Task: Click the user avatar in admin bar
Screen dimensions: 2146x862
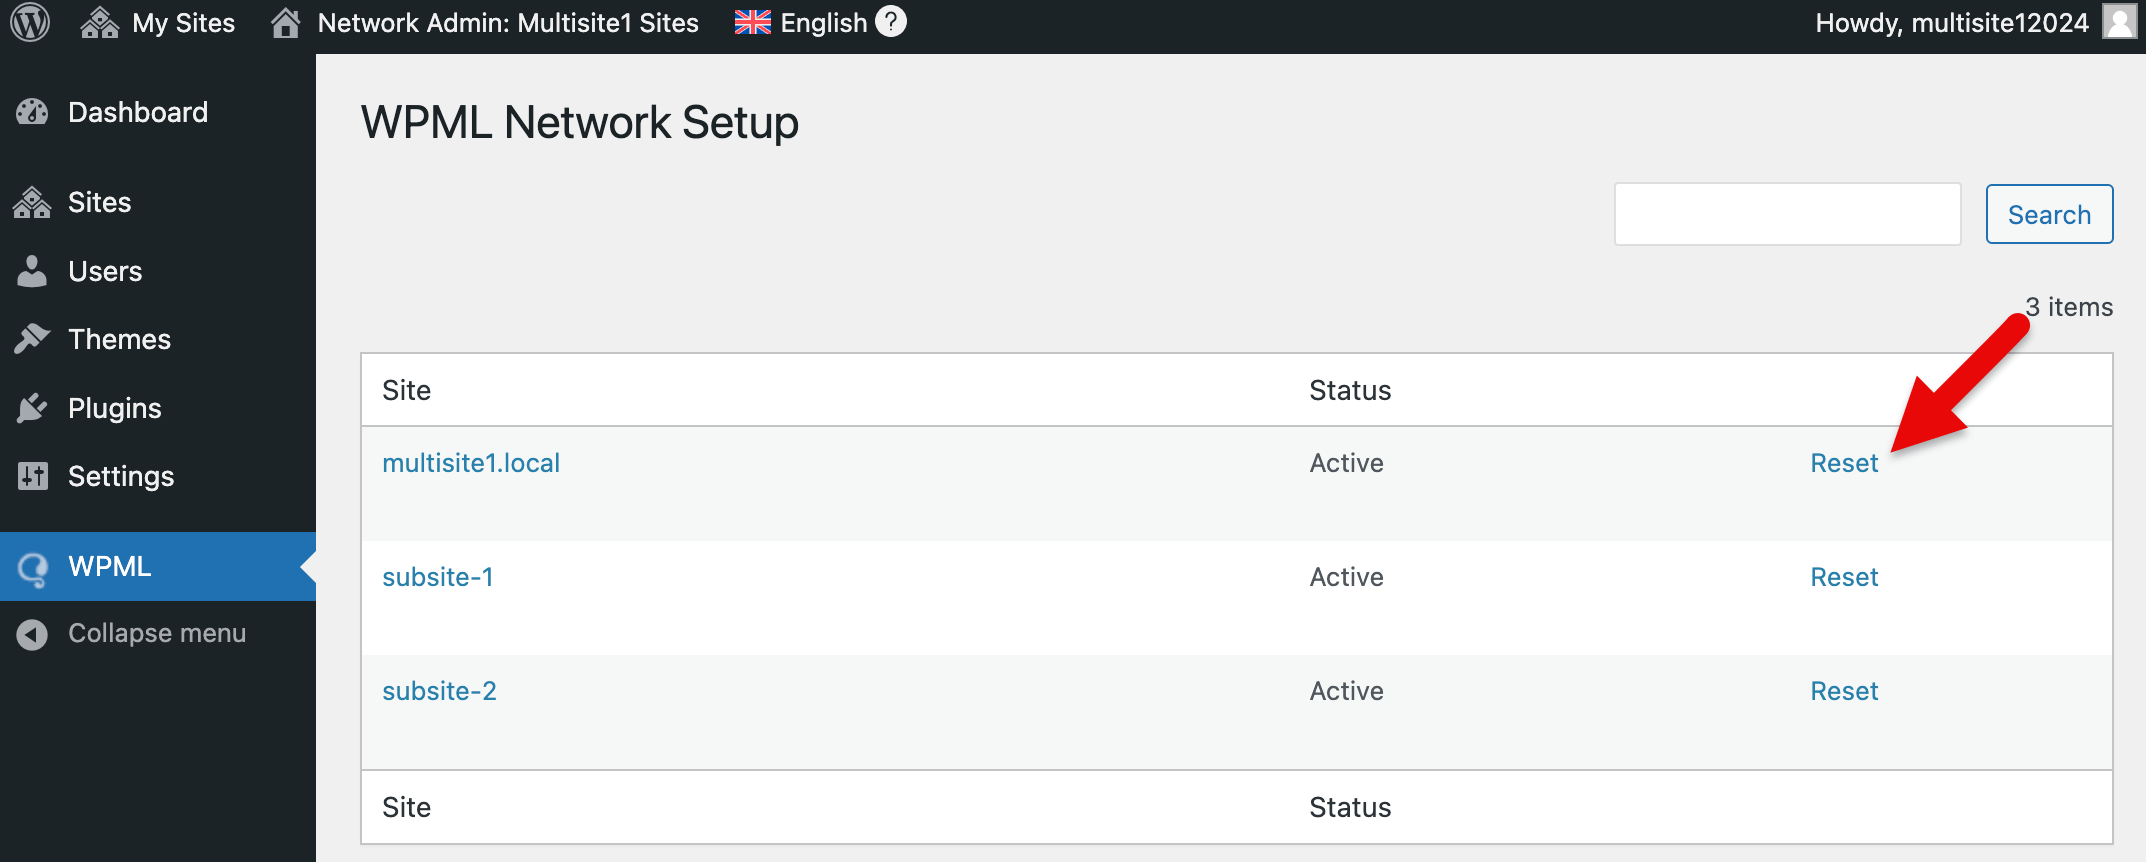Action: pyautogui.click(x=2119, y=22)
